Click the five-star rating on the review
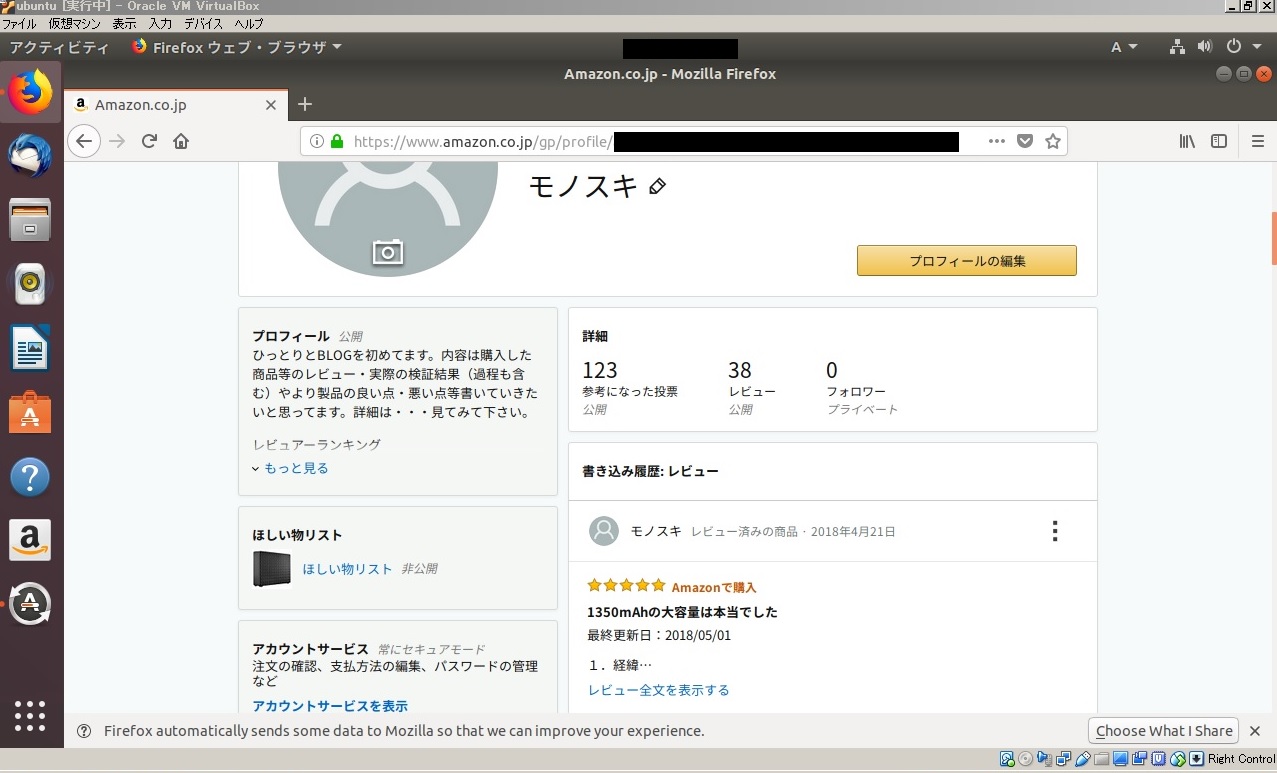This screenshot has width=1277, height=773. [626, 586]
